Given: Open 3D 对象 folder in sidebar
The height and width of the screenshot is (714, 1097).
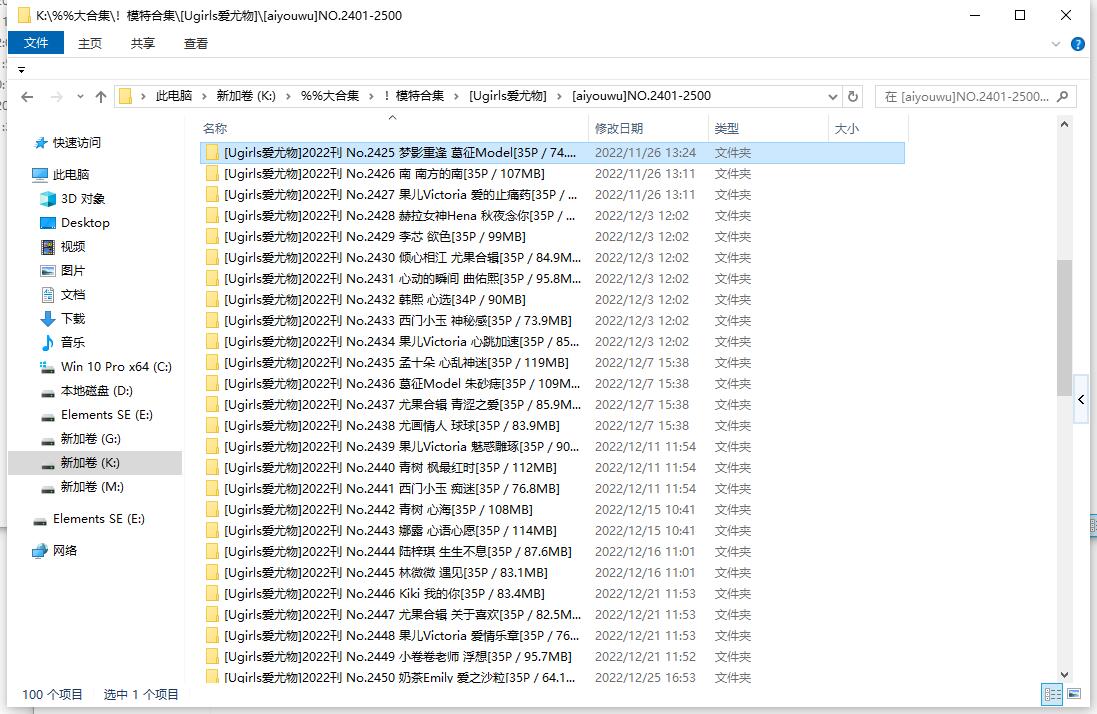Looking at the screenshot, I should [83, 199].
